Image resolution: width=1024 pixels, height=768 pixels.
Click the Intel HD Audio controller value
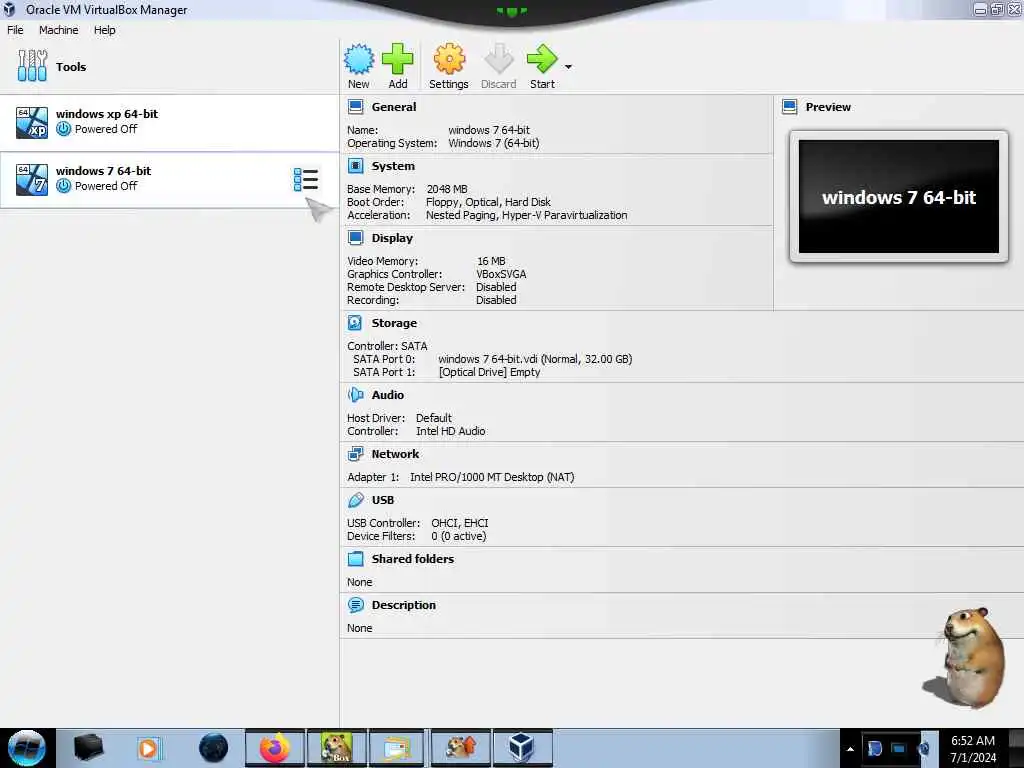[x=451, y=431]
